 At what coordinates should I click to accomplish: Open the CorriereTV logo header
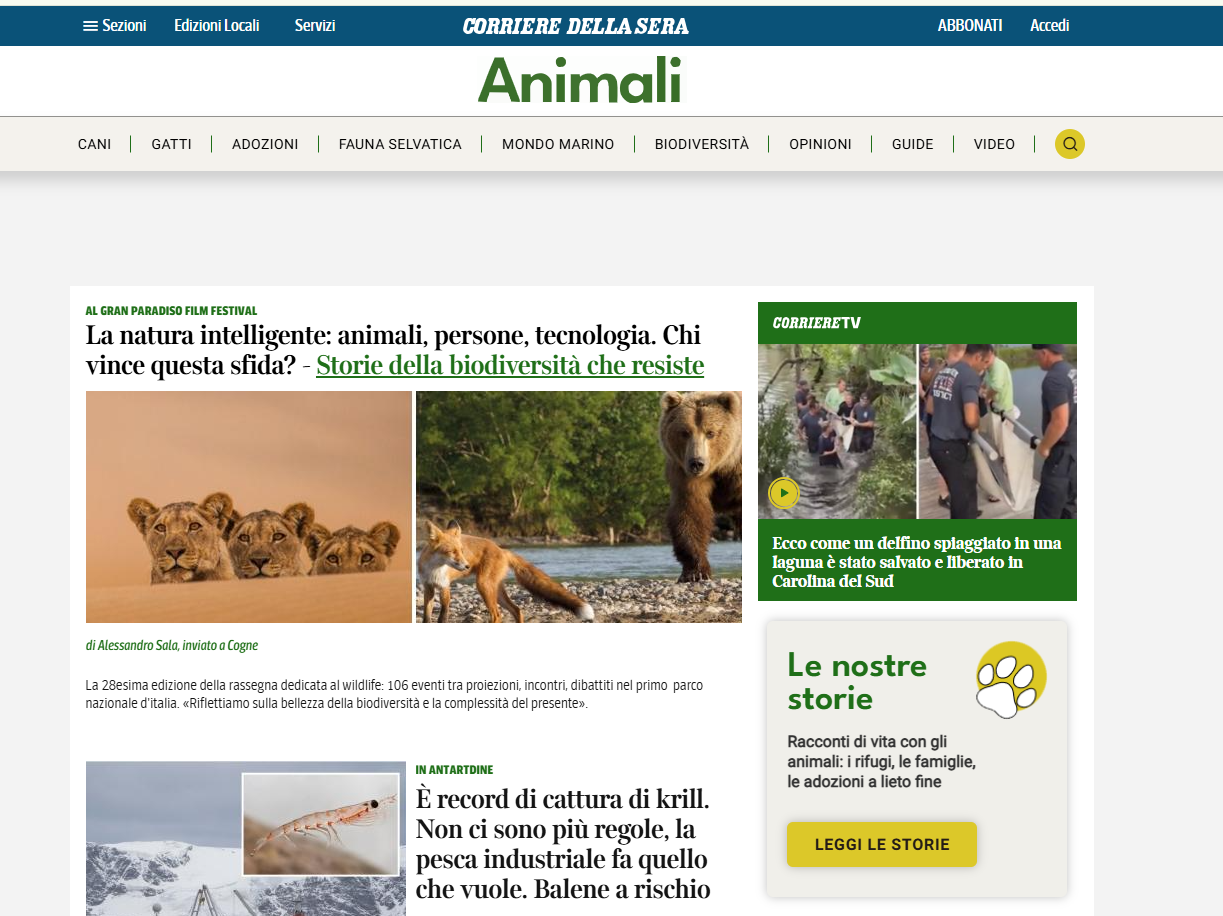pyautogui.click(x=817, y=323)
